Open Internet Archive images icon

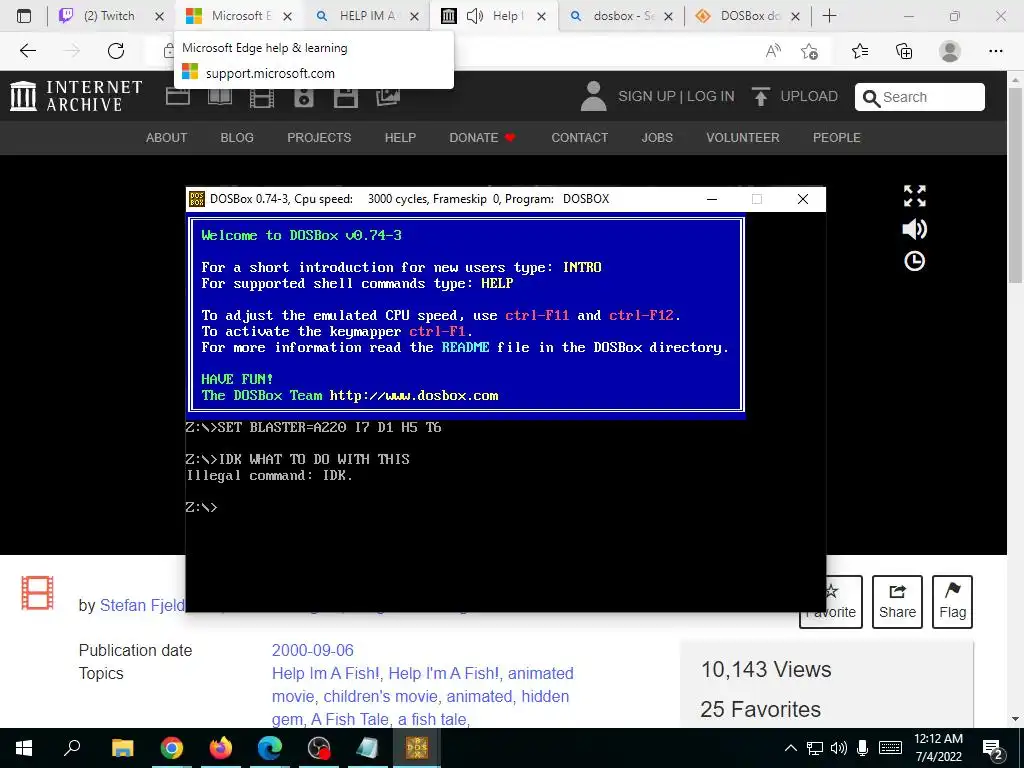pyautogui.click(x=388, y=97)
